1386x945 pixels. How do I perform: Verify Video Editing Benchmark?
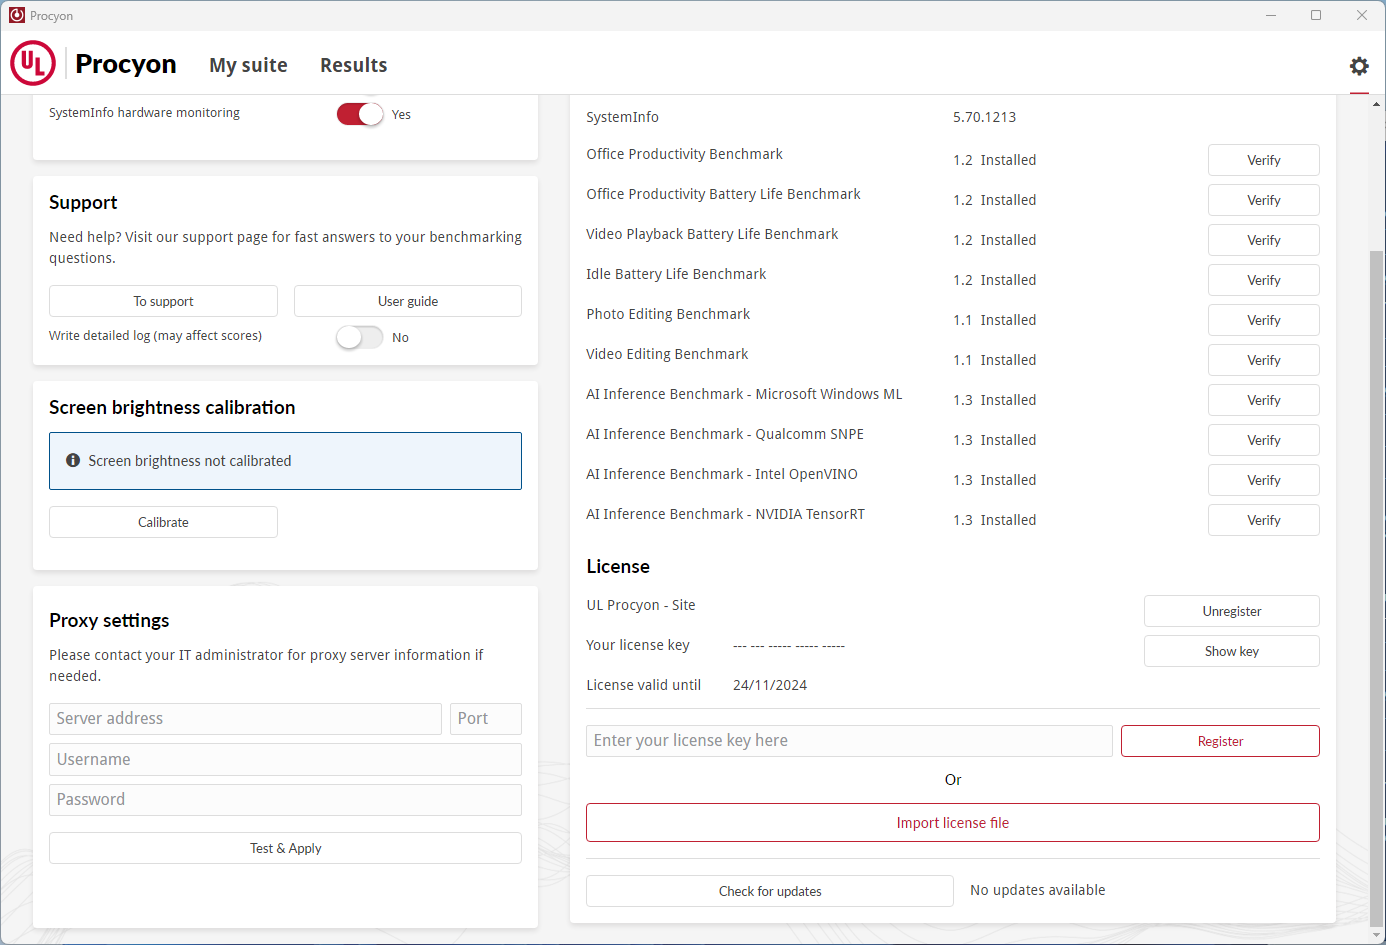pos(1264,360)
